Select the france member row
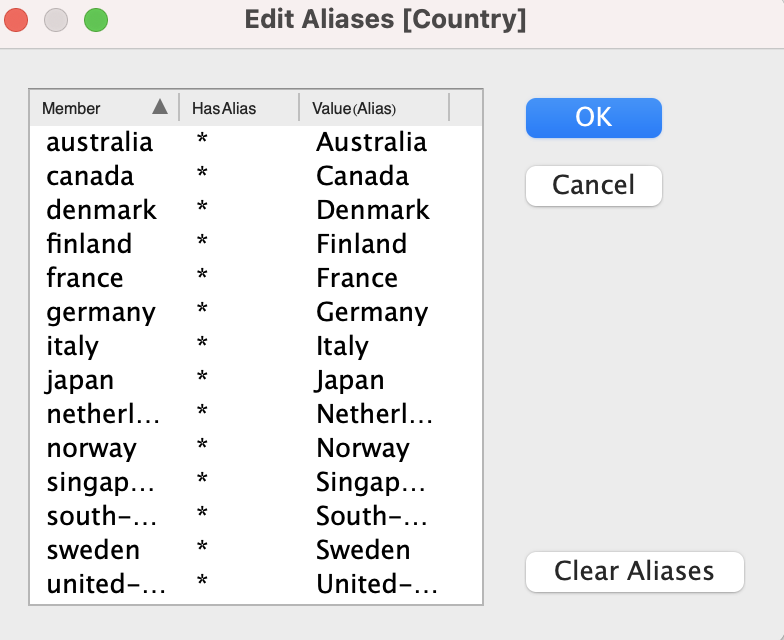The height and width of the screenshot is (640, 784). (x=84, y=279)
